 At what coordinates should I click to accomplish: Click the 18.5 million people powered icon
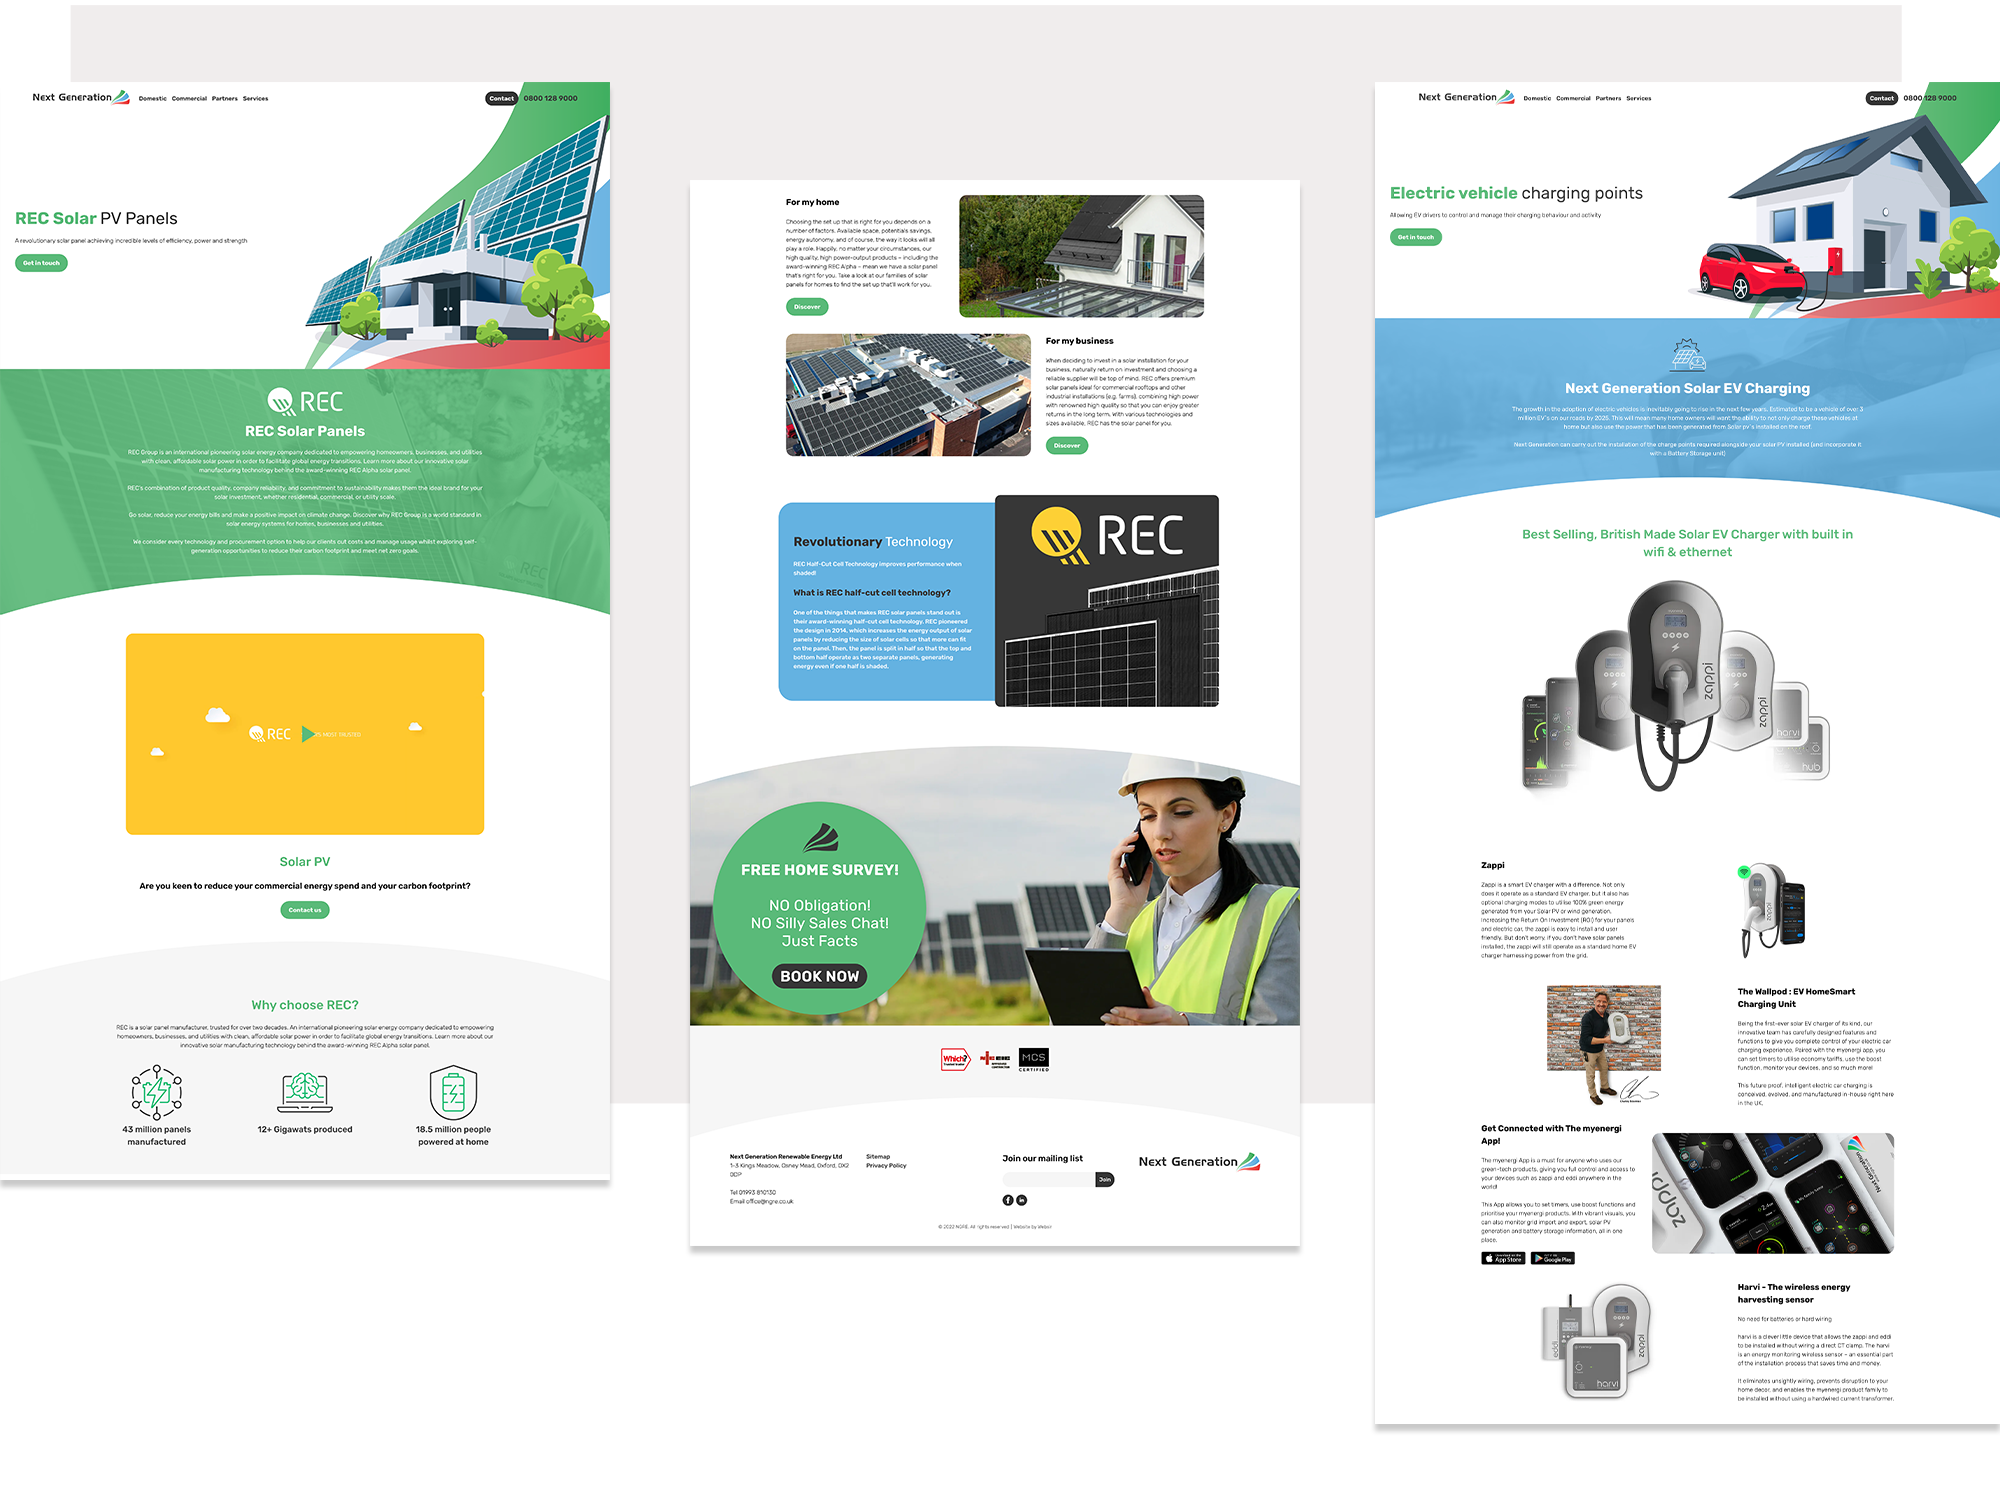pos(453,1092)
